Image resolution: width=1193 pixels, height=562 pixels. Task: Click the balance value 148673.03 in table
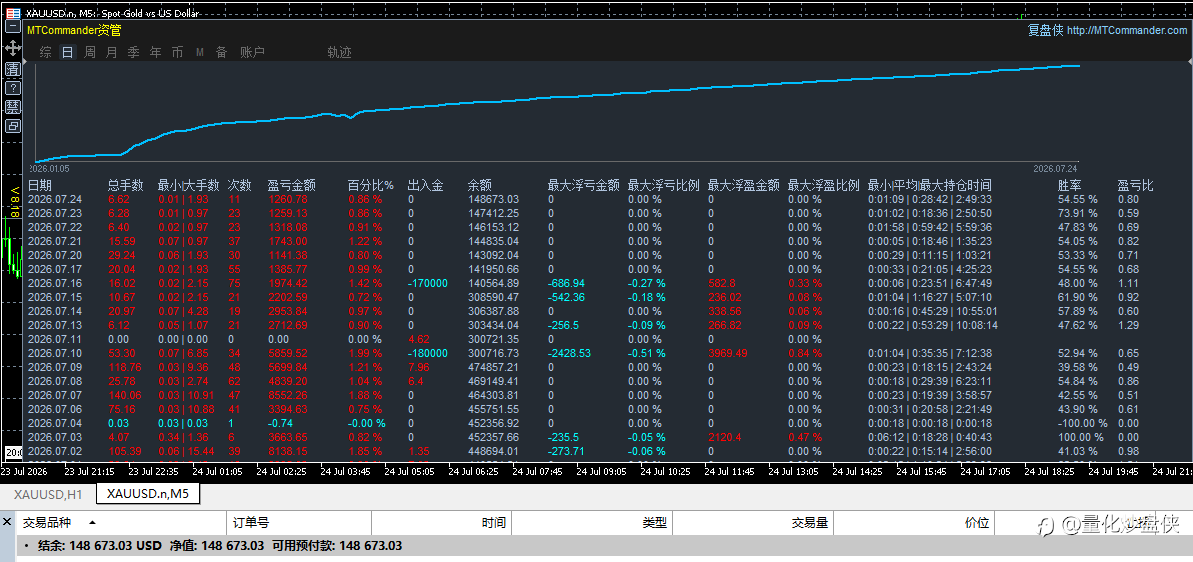tap(493, 199)
